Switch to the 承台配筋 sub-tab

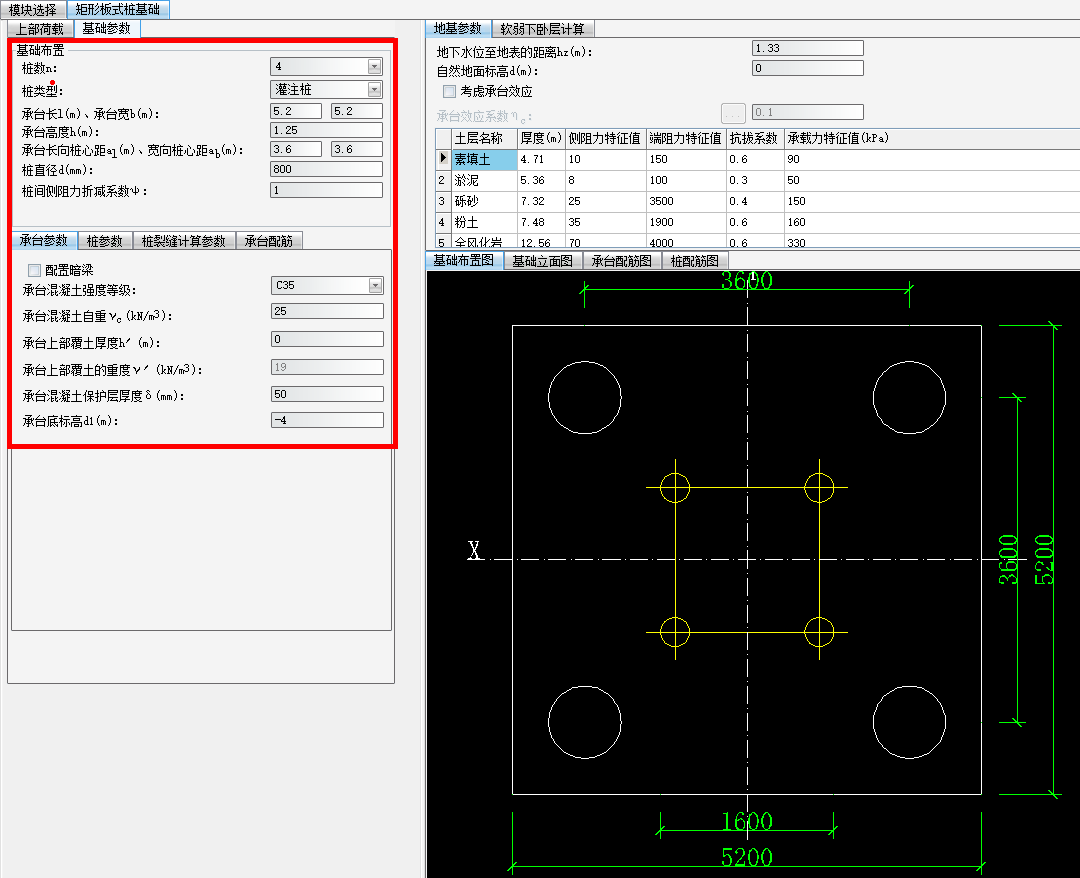coord(269,241)
